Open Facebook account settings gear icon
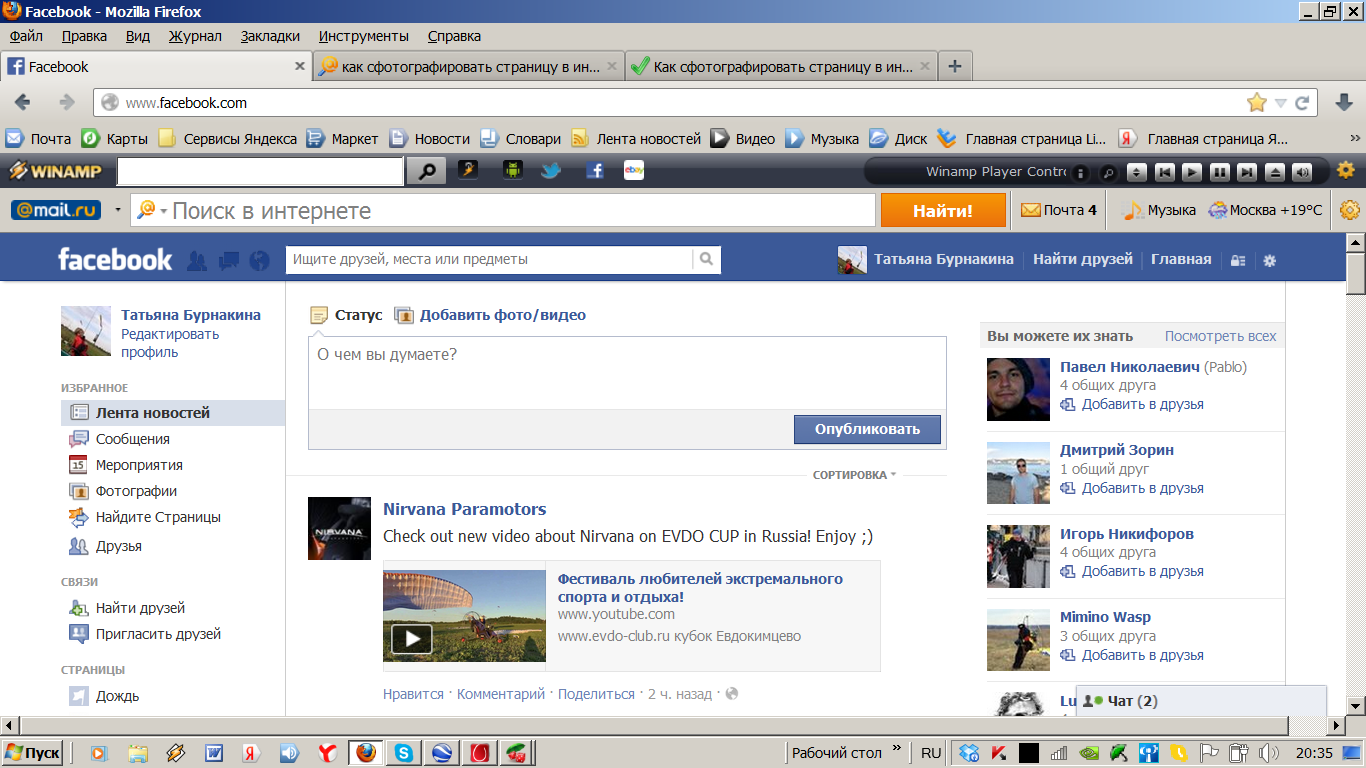 click(x=1270, y=260)
